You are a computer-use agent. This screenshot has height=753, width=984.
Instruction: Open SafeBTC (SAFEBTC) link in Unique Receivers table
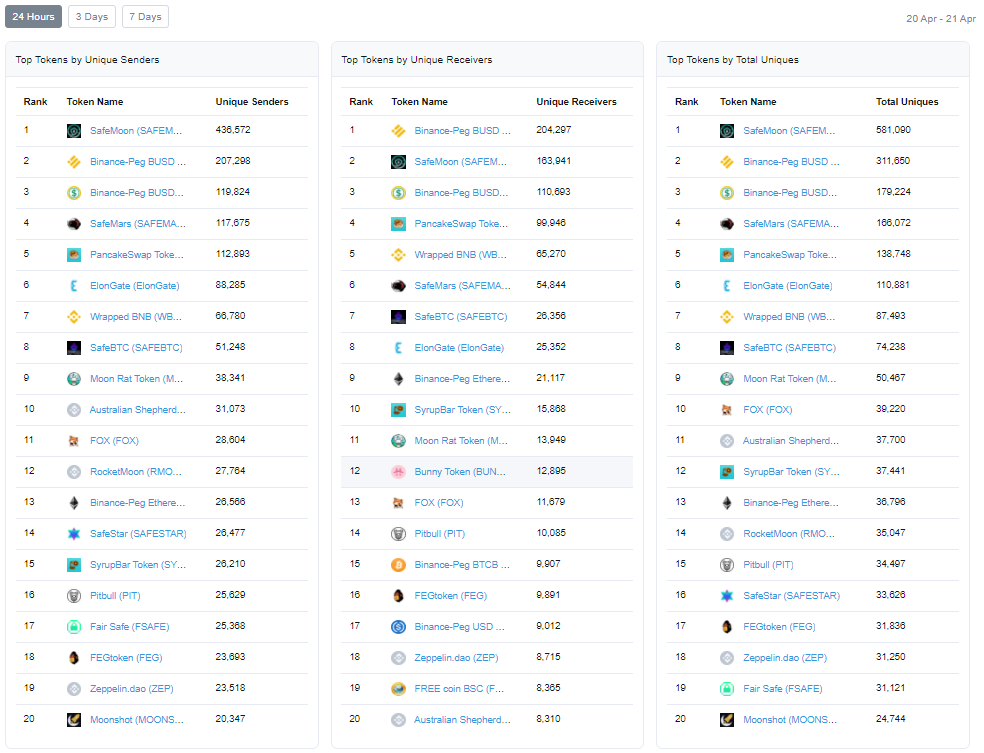461,317
